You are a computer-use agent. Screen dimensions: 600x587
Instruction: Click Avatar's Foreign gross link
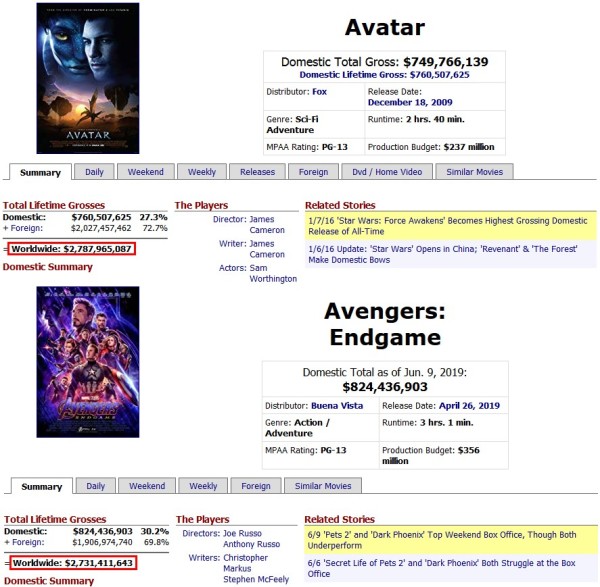click(27, 228)
